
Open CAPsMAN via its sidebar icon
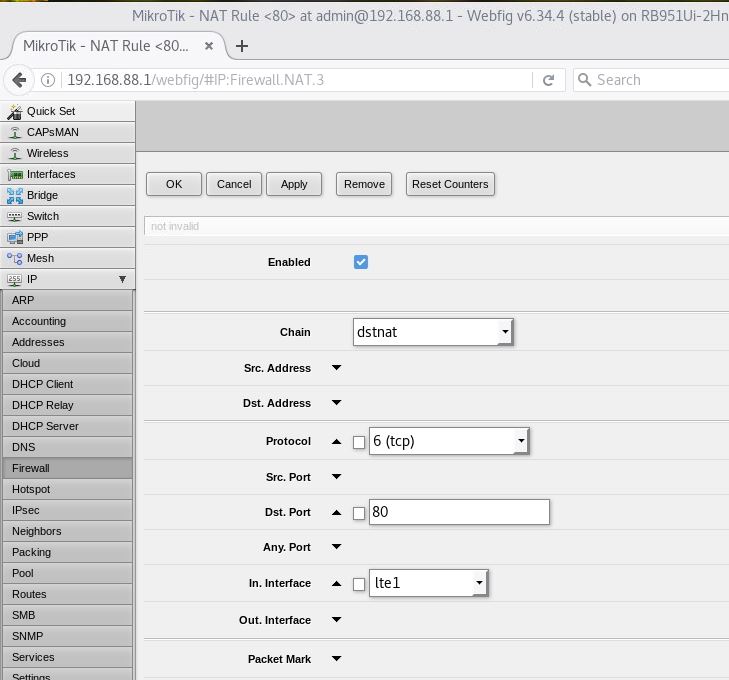coord(14,133)
